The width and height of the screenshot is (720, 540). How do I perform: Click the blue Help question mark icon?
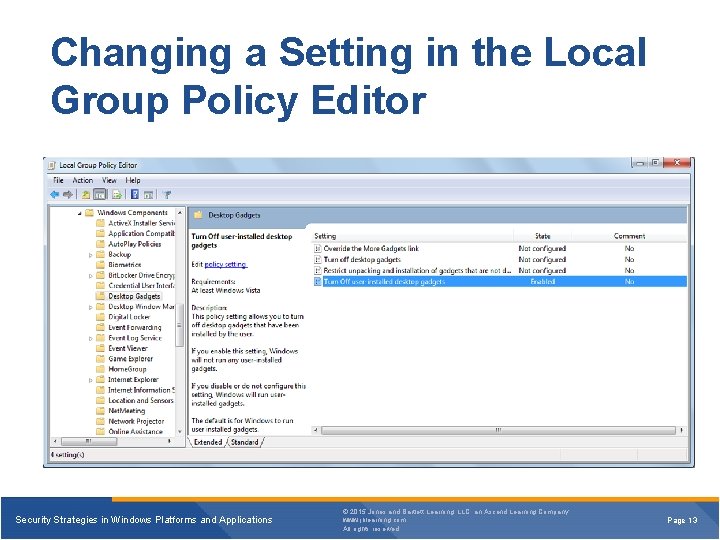coord(135,195)
